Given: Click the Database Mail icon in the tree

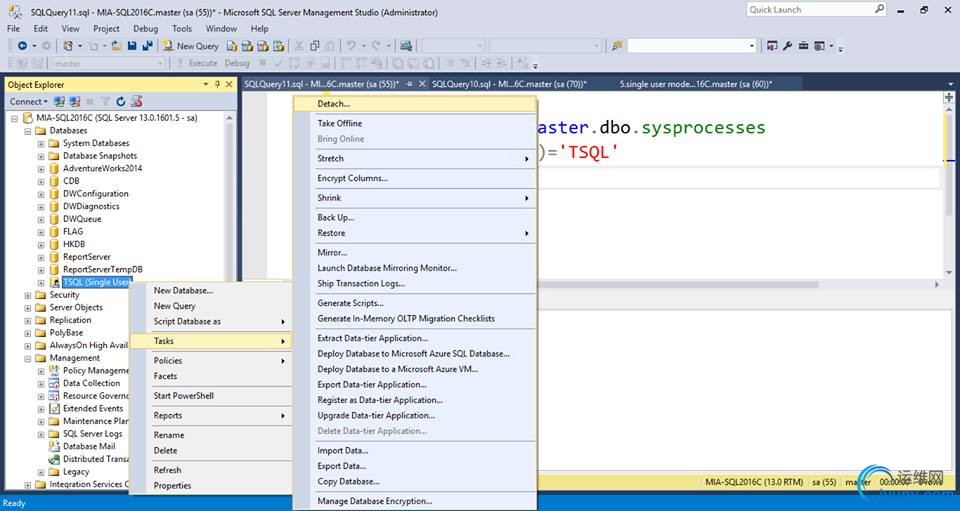Looking at the screenshot, I should (54, 447).
